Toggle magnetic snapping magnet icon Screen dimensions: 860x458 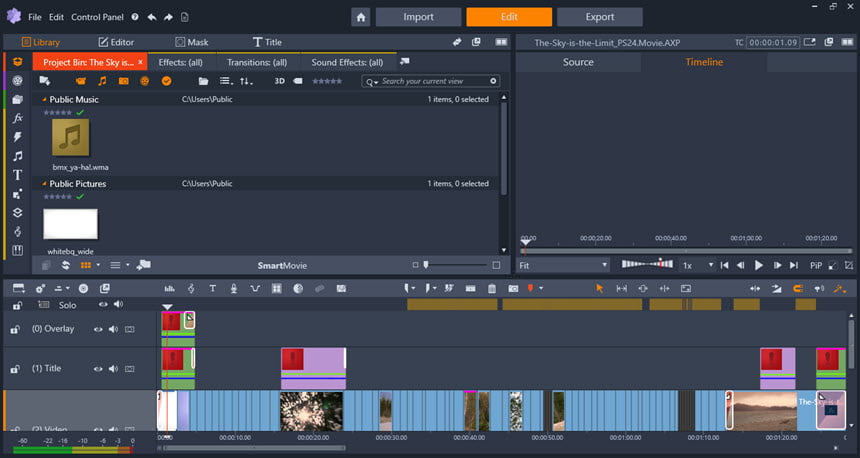[x=798, y=289]
